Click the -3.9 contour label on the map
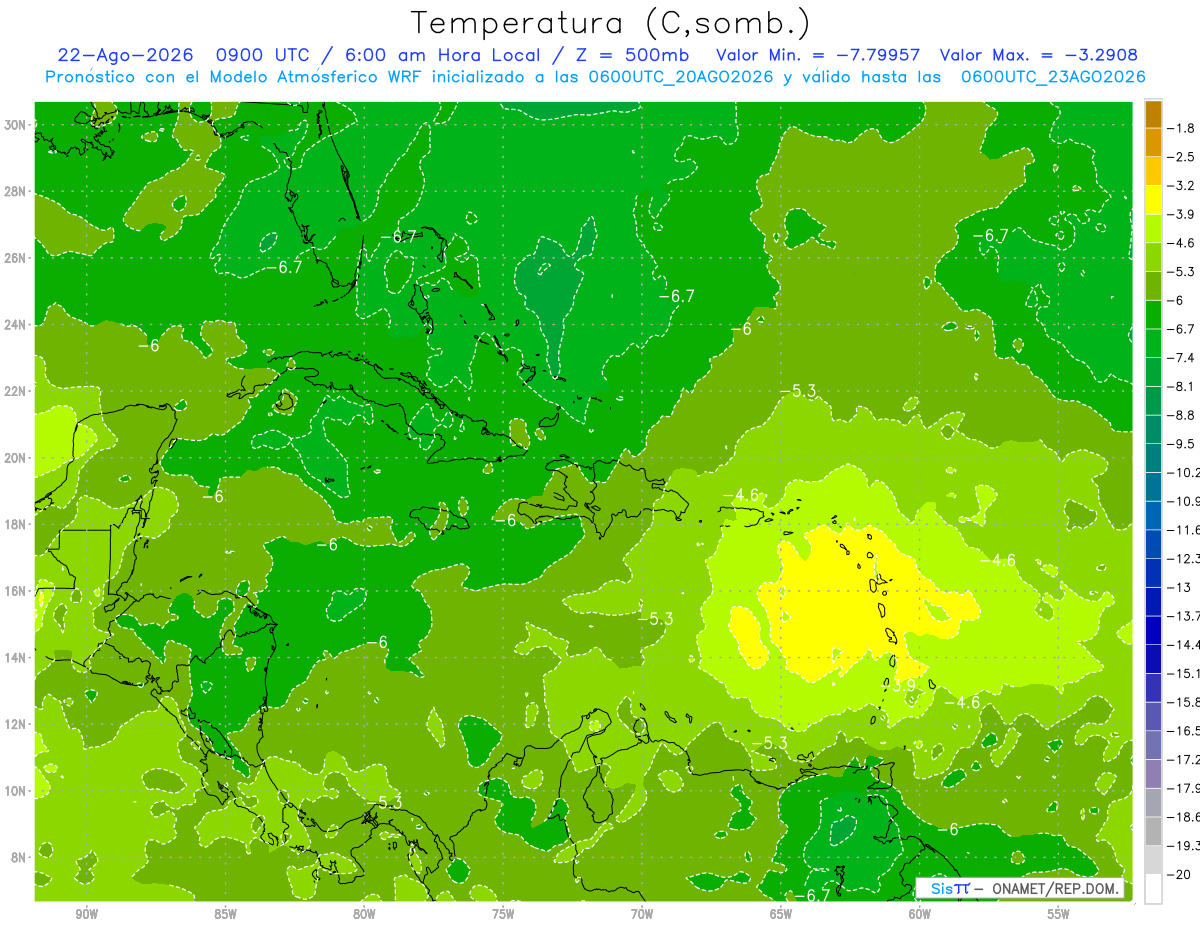 (901, 685)
